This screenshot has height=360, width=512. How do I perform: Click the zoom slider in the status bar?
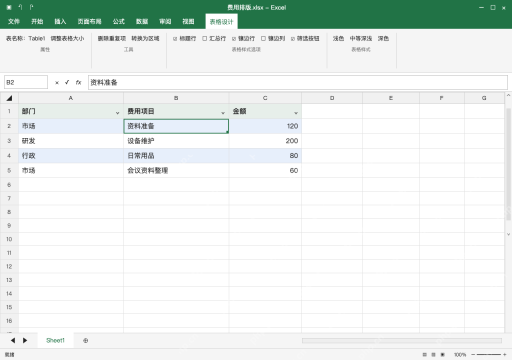(489, 355)
